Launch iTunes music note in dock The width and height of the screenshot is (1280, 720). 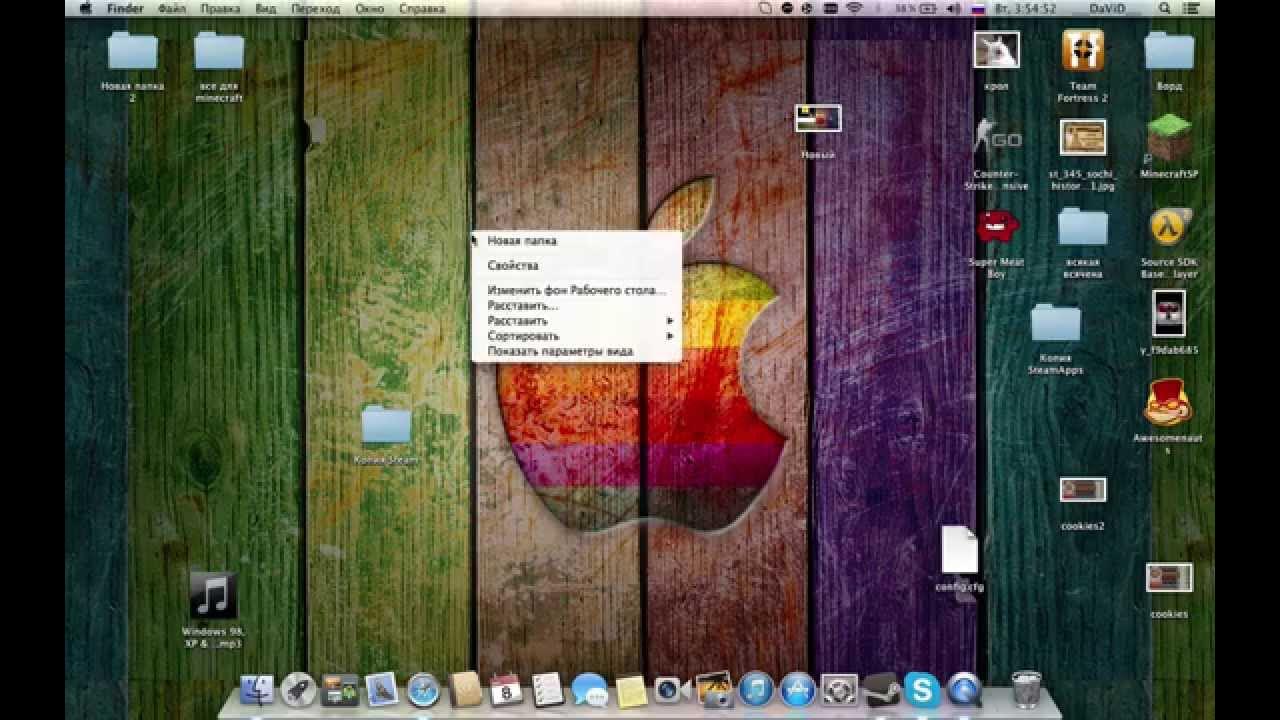(756, 689)
